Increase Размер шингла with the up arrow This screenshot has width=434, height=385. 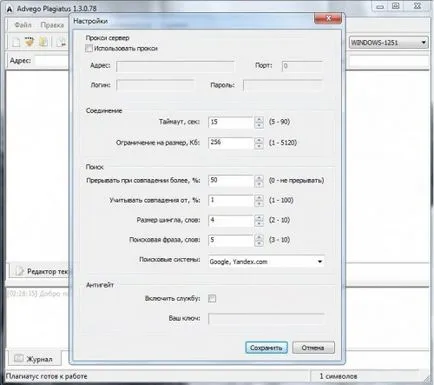(259, 218)
